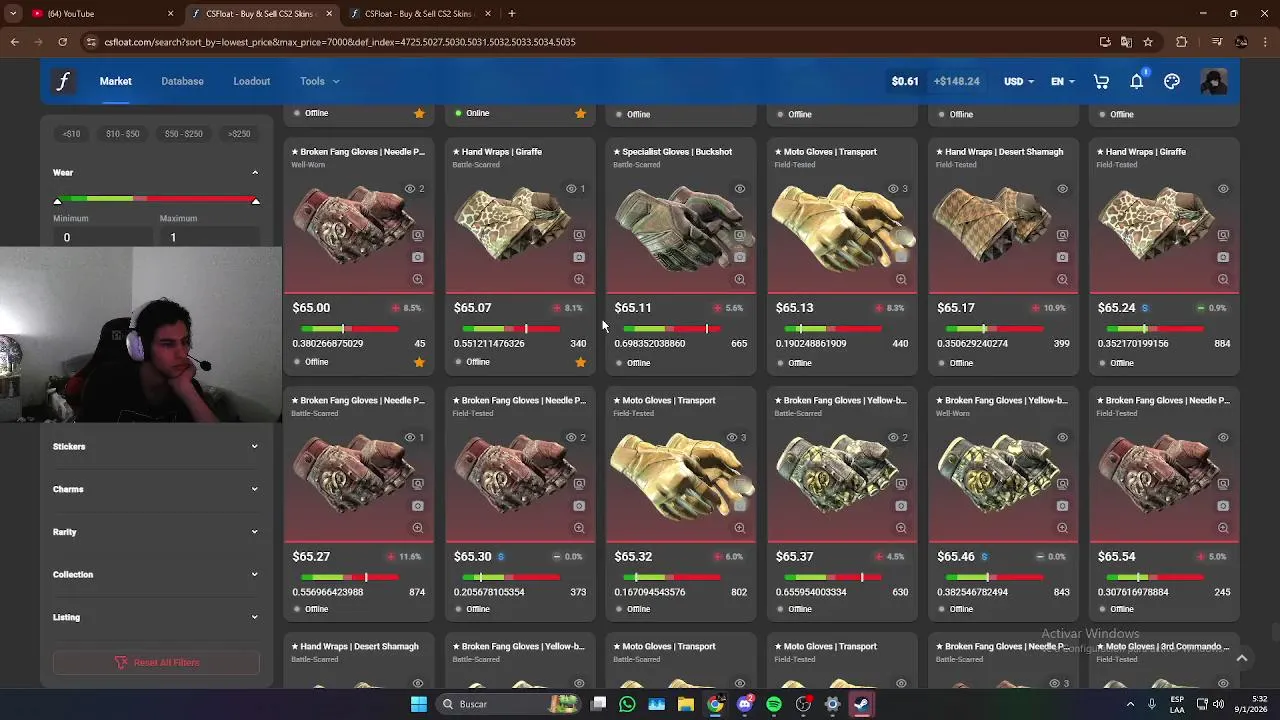Click the minimum handle of the Wear slider

(57, 201)
